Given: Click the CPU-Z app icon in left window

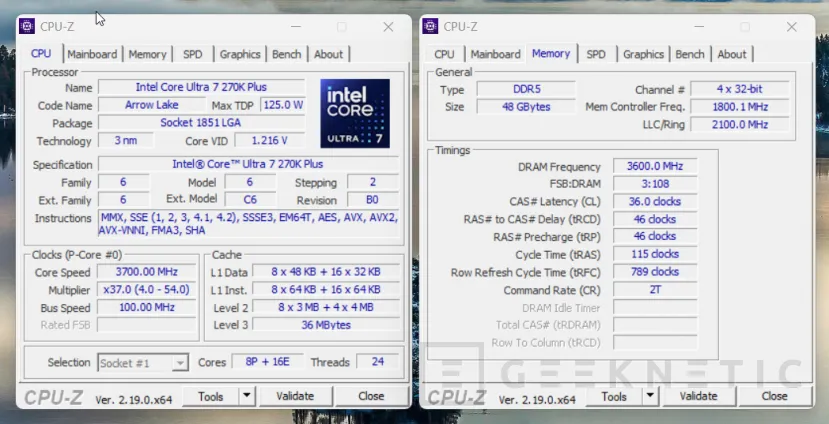Looking at the screenshot, I should point(27,26).
